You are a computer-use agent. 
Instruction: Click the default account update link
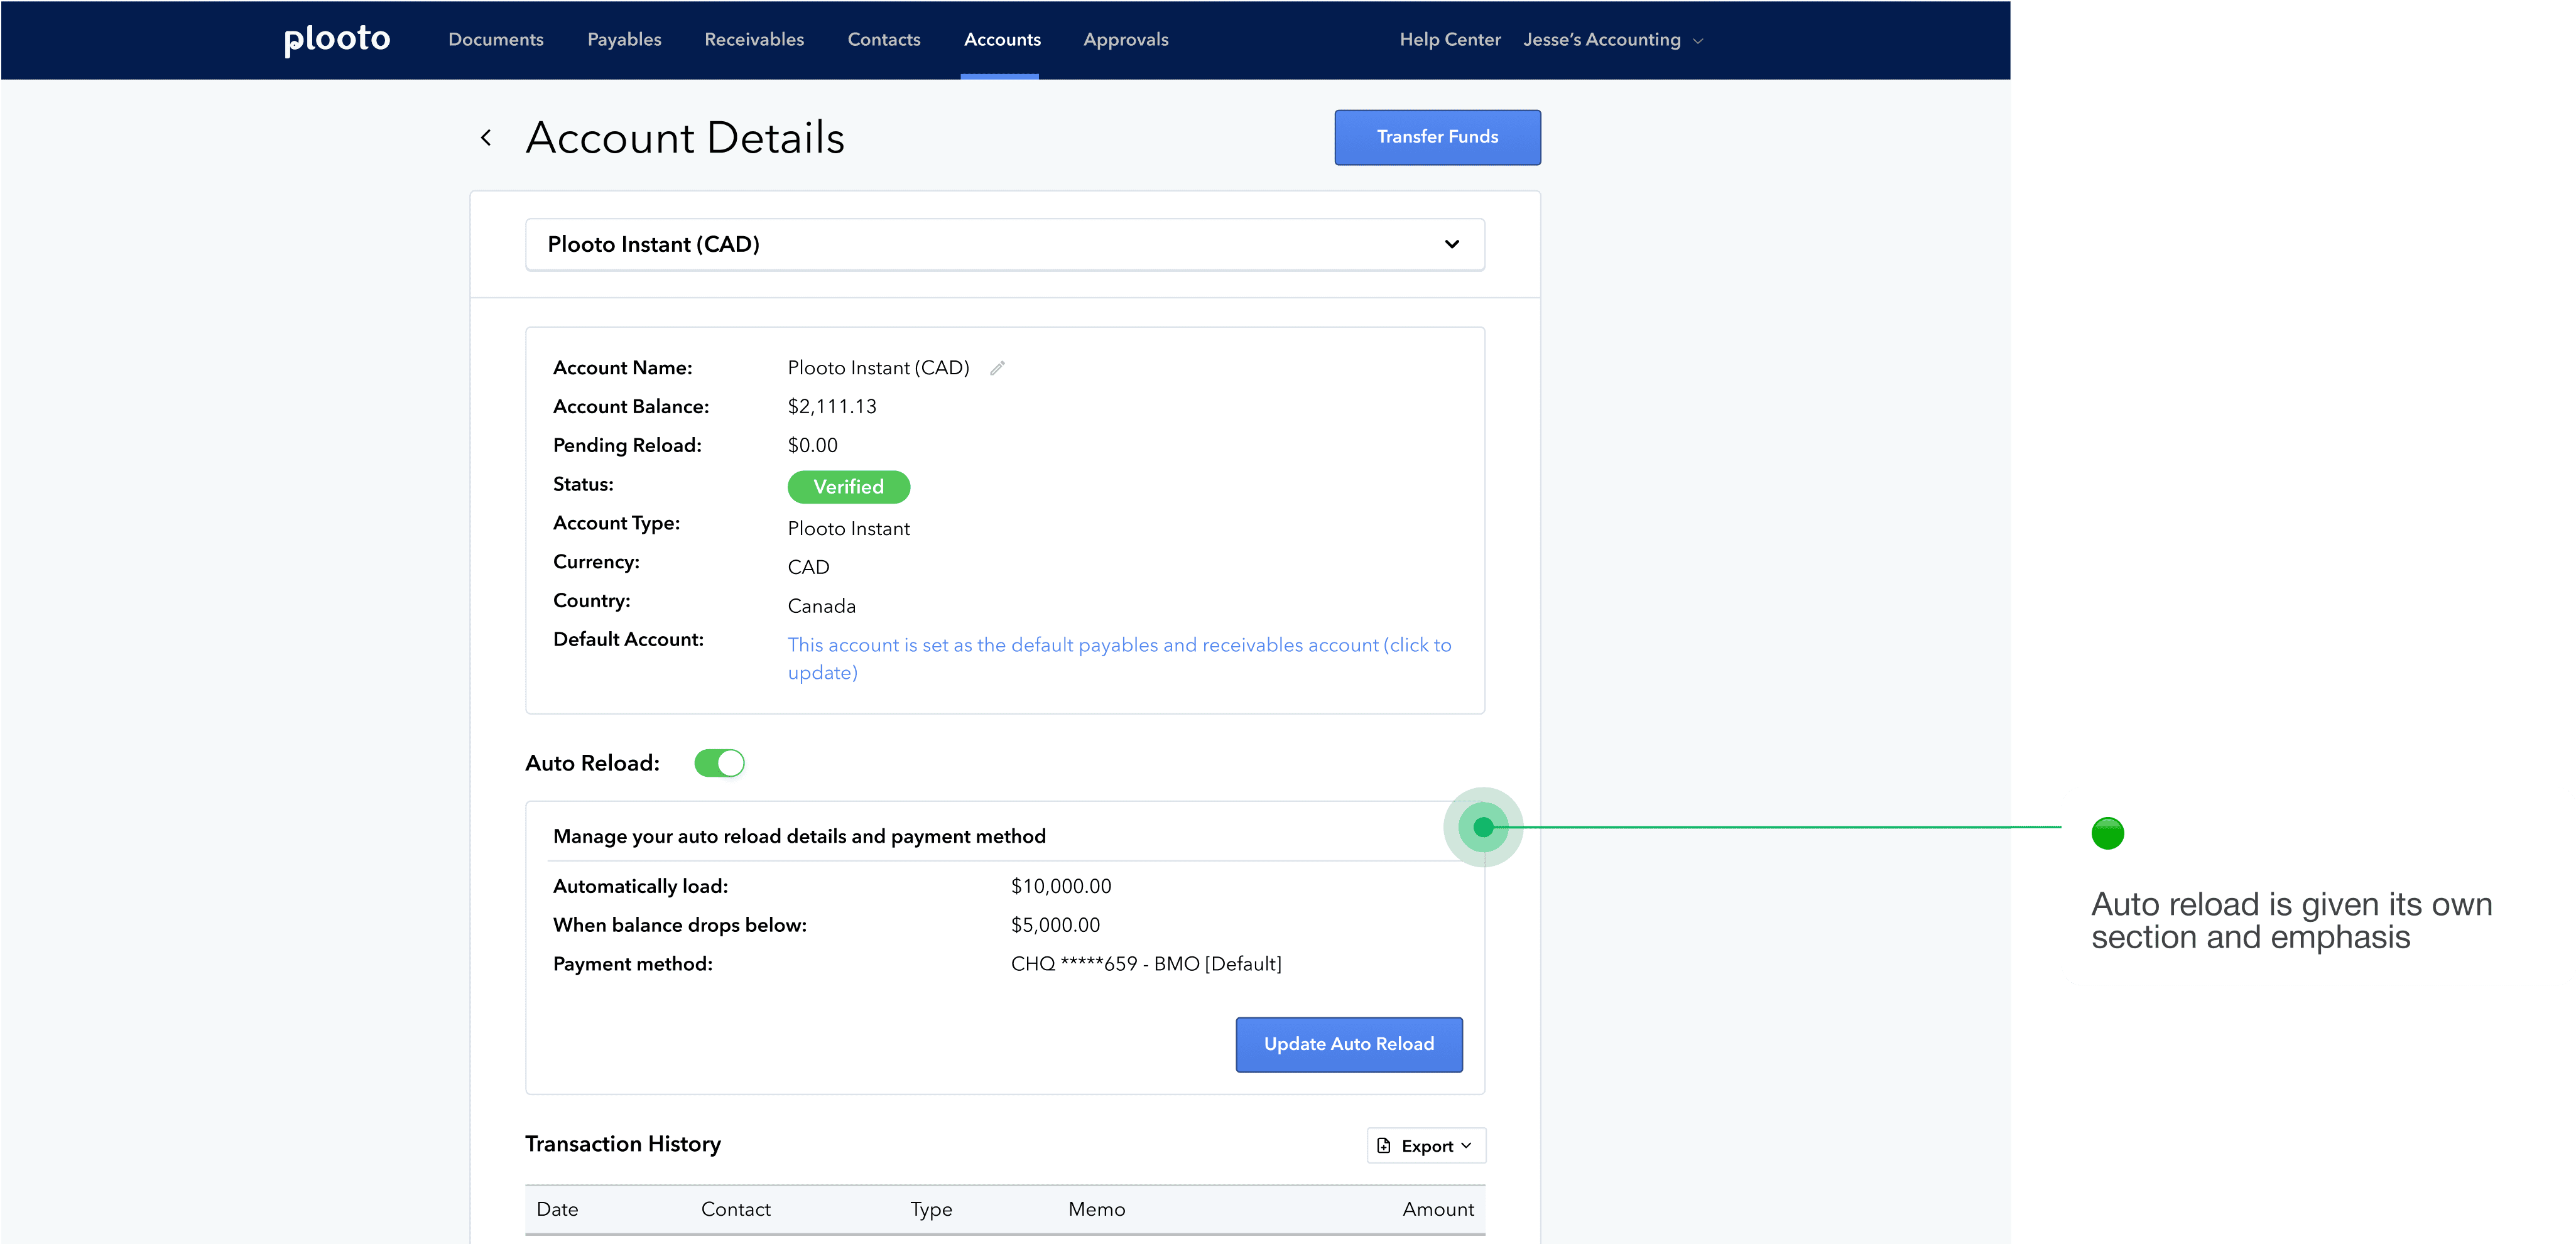pyautogui.click(x=1118, y=646)
